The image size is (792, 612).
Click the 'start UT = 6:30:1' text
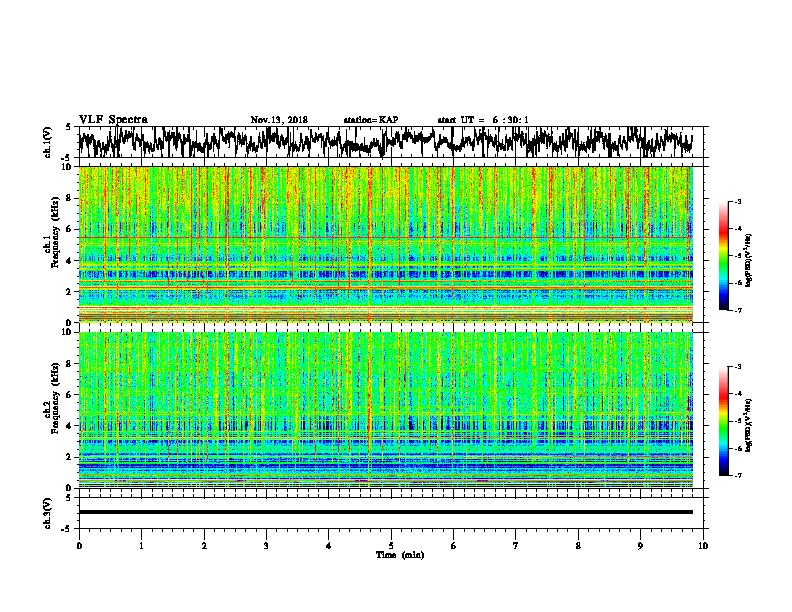pyautogui.click(x=483, y=120)
